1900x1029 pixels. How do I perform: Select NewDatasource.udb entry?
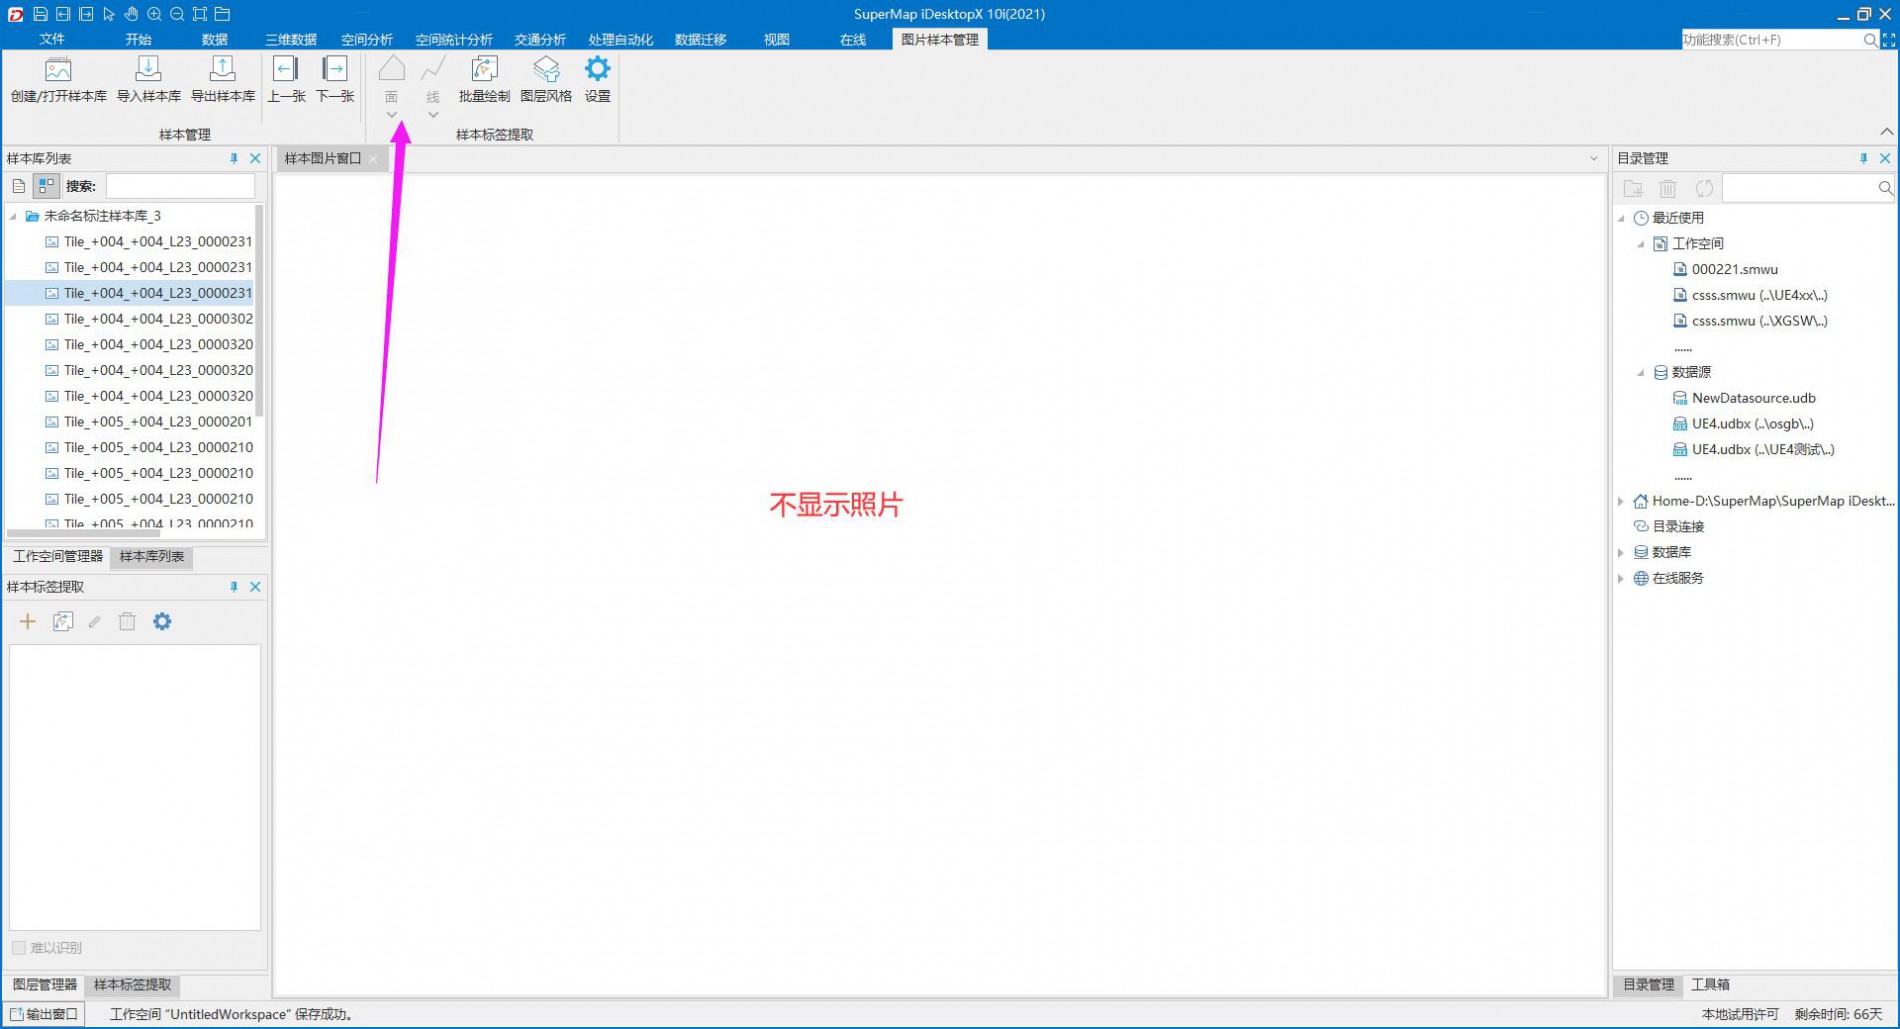click(x=1744, y=398)
